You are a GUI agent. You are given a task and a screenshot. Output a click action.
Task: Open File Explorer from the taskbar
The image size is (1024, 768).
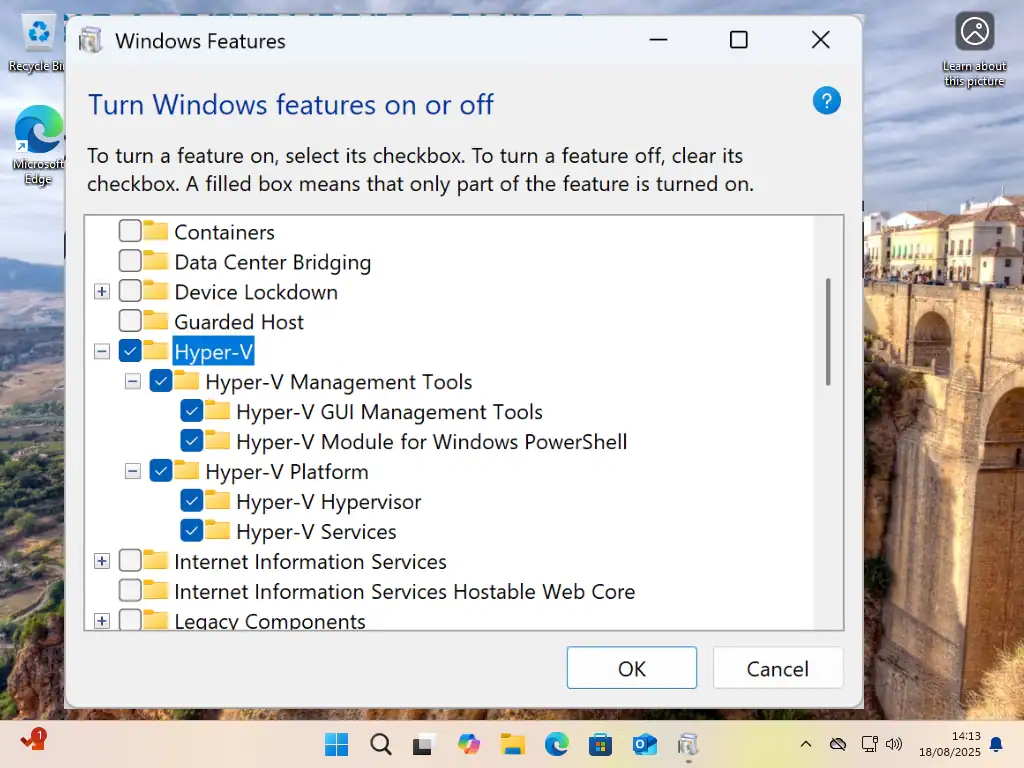click(x=513, y=744)
